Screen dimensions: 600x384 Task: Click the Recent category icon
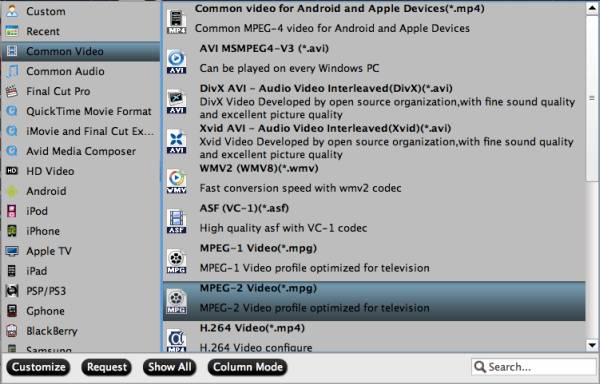(x=12, y=31)
